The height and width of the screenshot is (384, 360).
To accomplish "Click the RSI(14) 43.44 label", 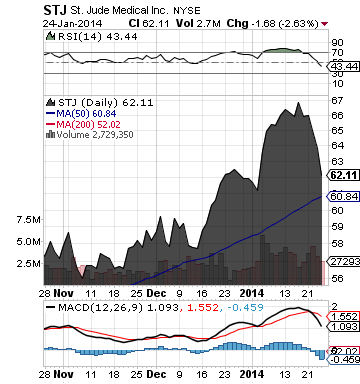I will [98, 36].
